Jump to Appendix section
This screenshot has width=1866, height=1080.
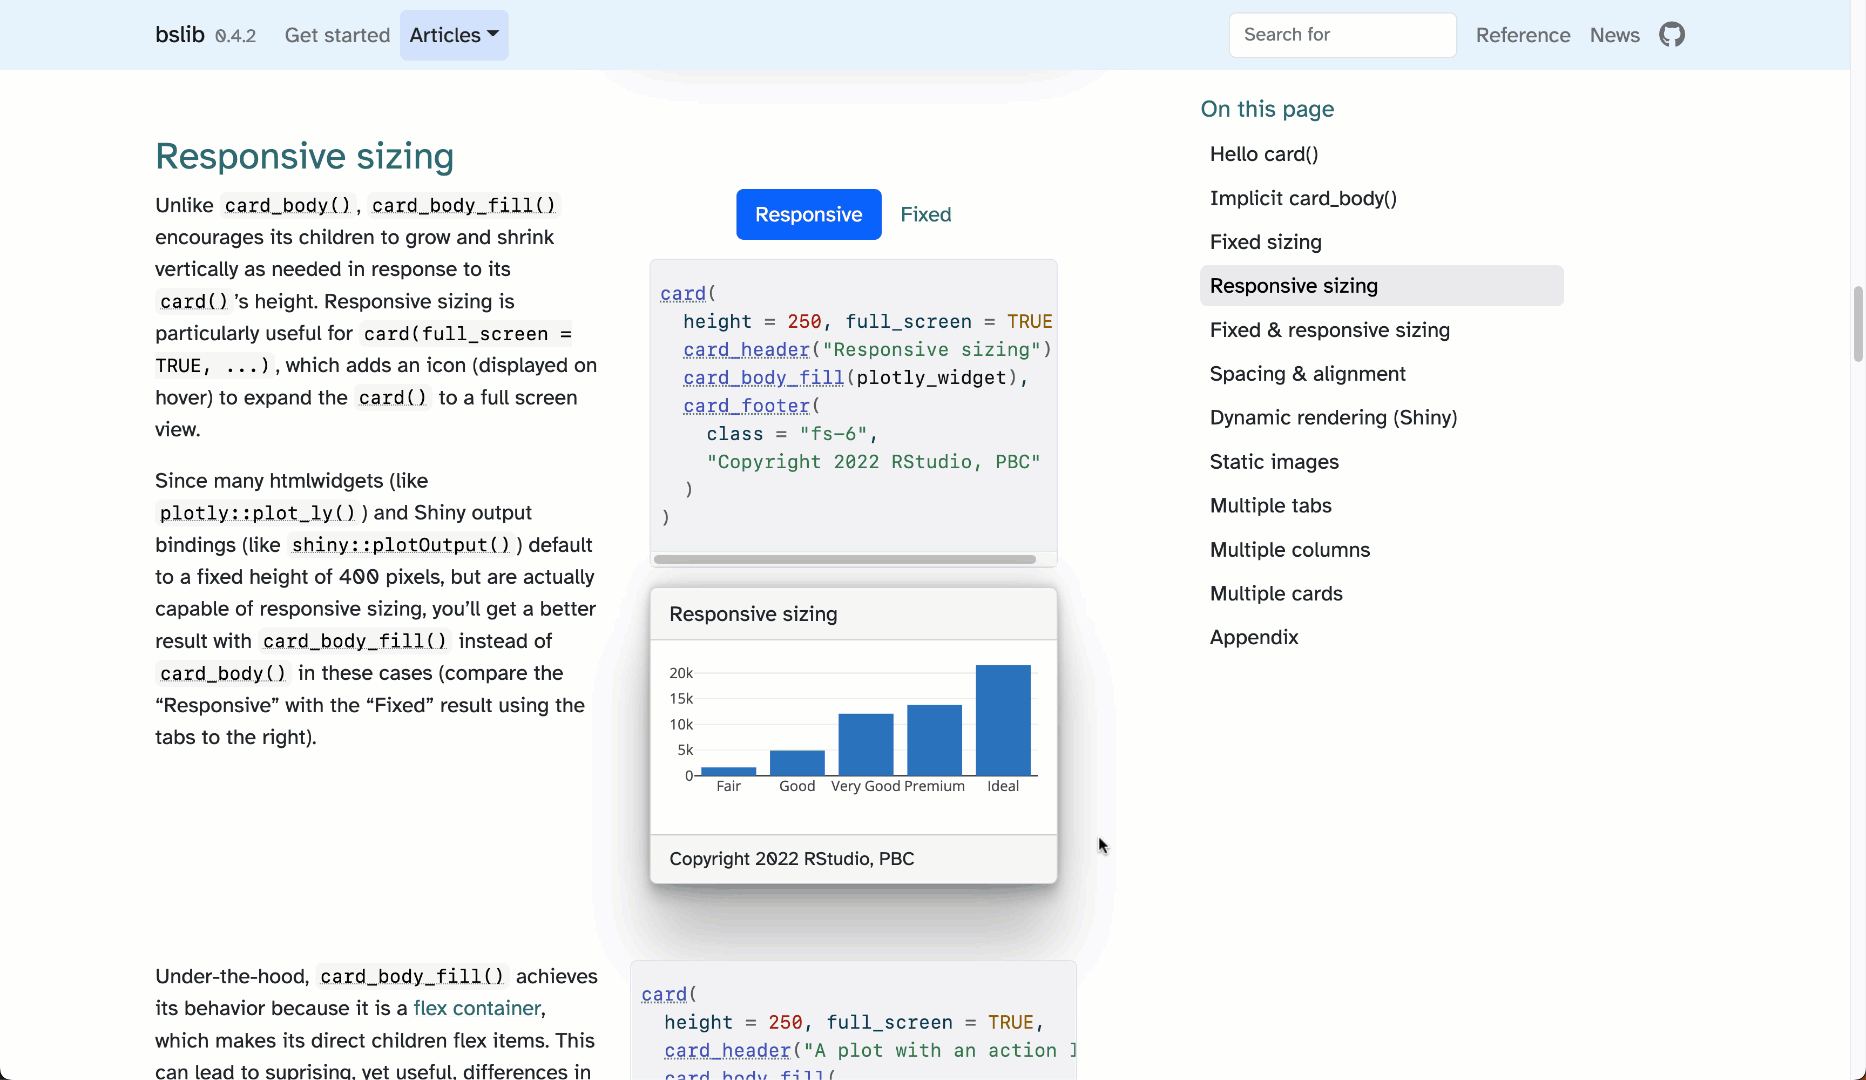pyautogui.click(x=1254, y=638)
